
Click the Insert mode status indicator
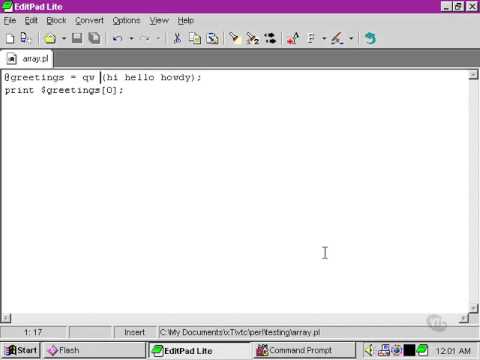tap(134, 332)
